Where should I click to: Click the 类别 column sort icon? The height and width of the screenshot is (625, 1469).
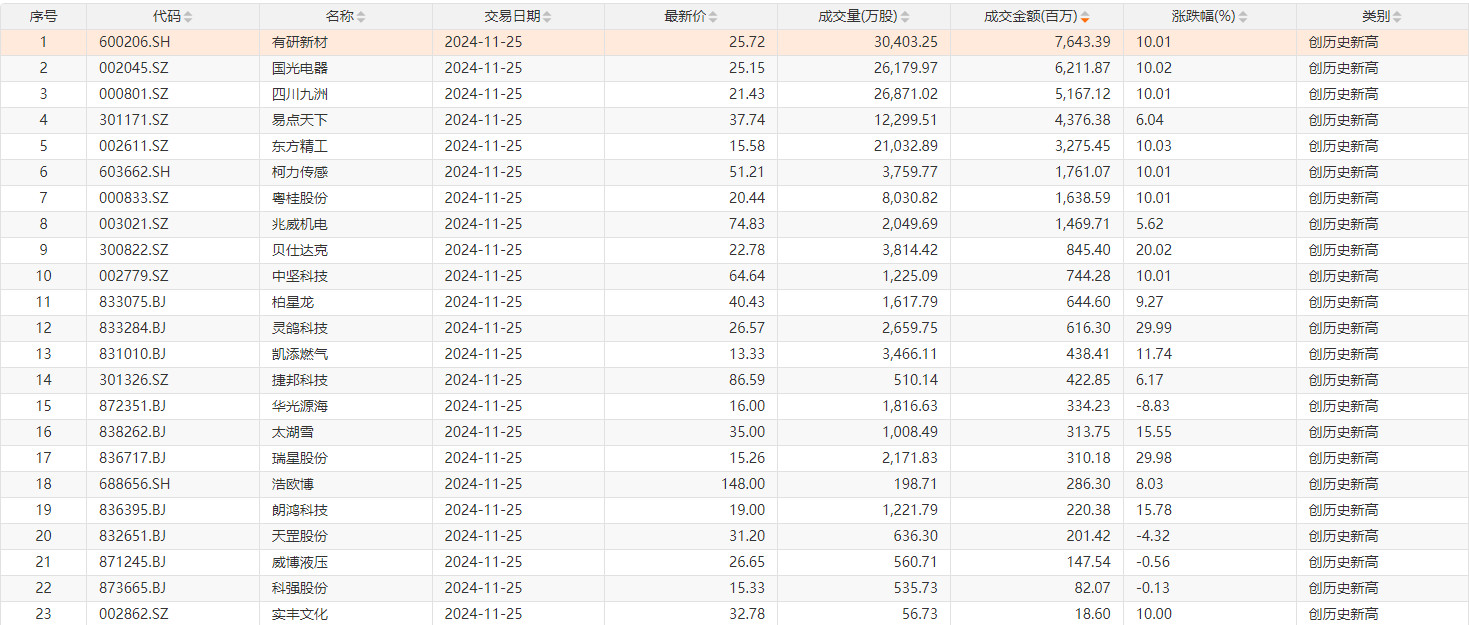(x=1396, y=17)
